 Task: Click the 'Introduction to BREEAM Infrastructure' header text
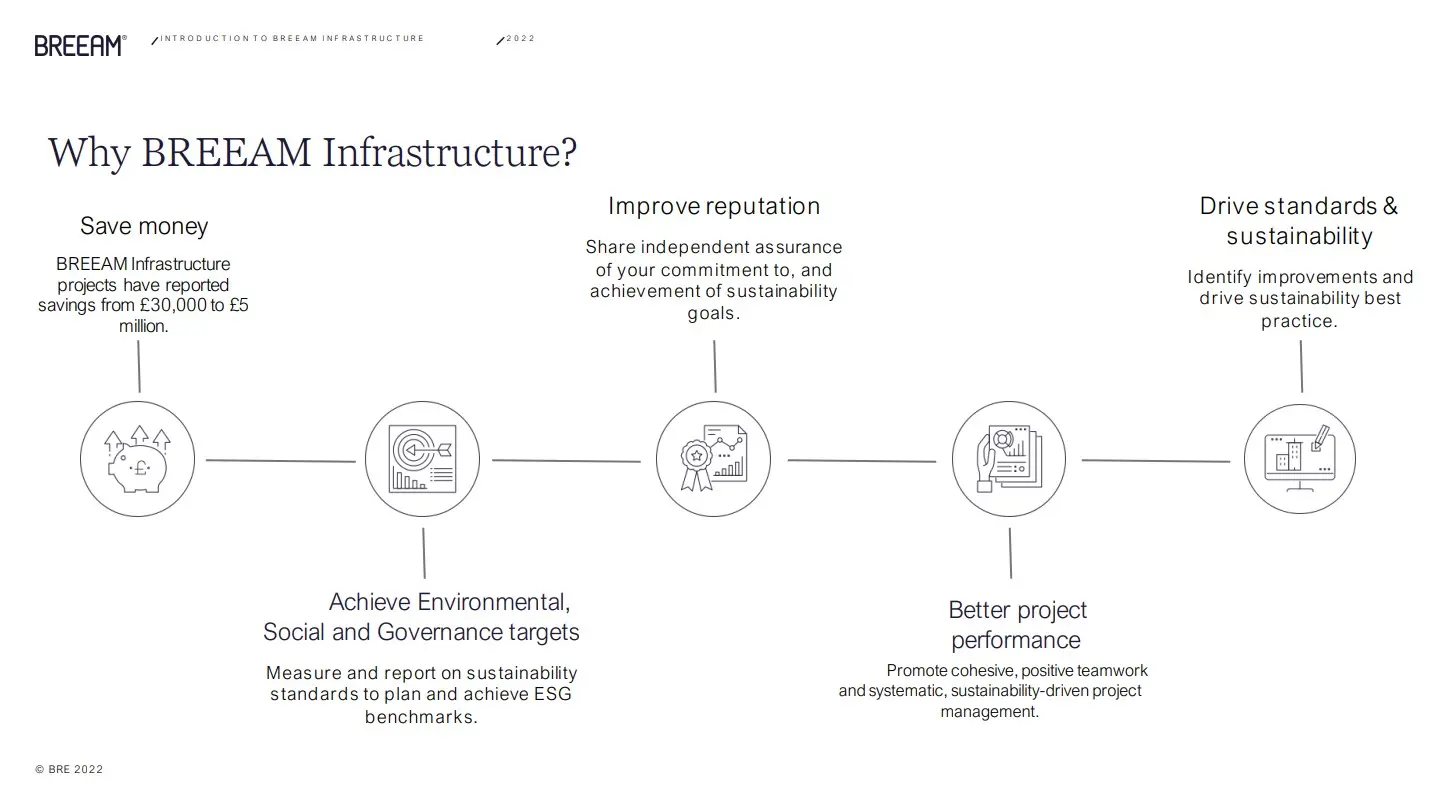pyautogui.click(x=292, y=39)
